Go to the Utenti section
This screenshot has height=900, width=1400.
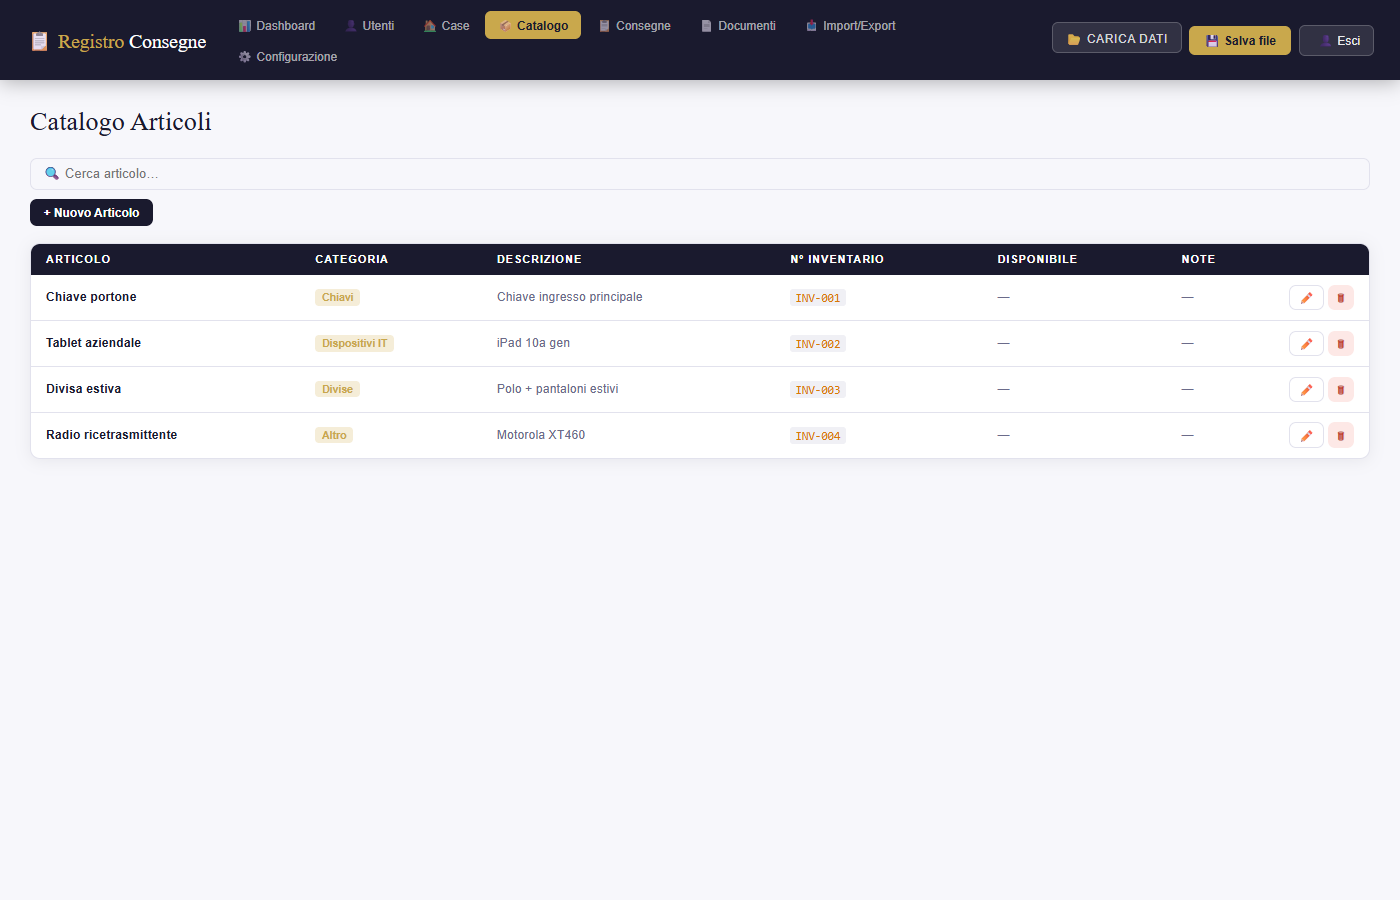pyautogui.click(x=369, y=26)
